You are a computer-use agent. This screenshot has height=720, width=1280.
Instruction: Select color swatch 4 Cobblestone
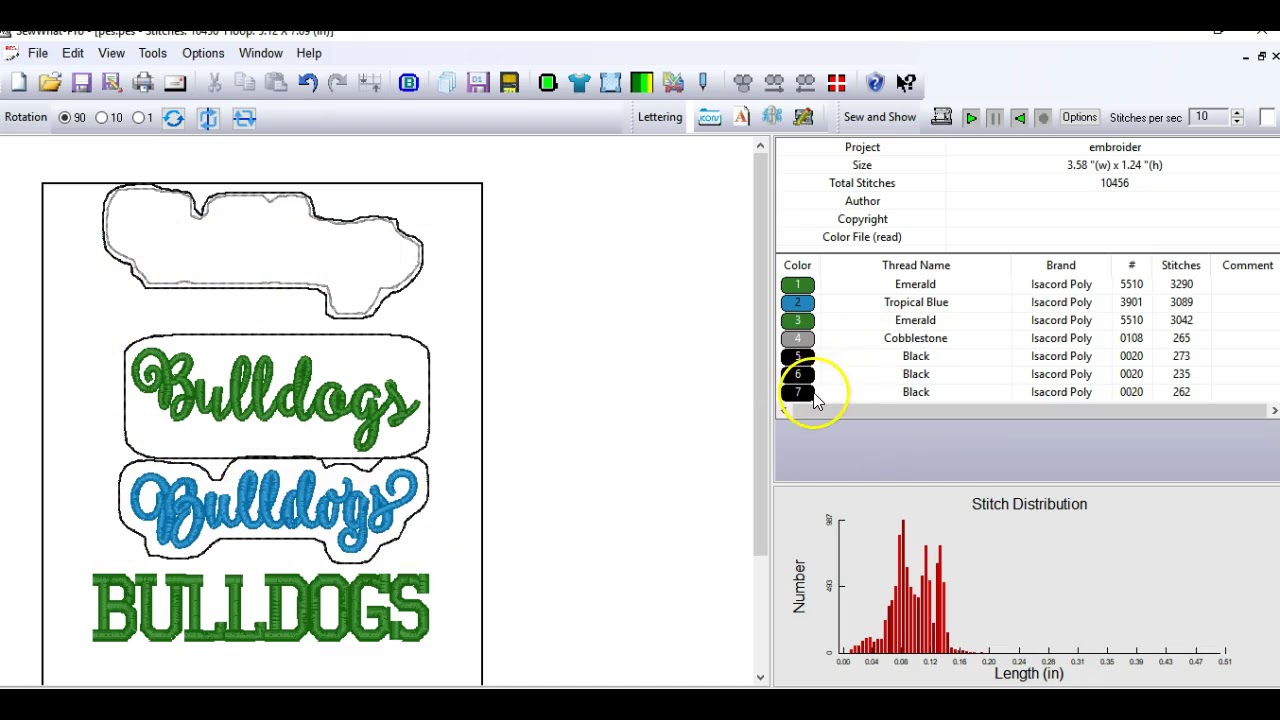click(x=798, y=338)
